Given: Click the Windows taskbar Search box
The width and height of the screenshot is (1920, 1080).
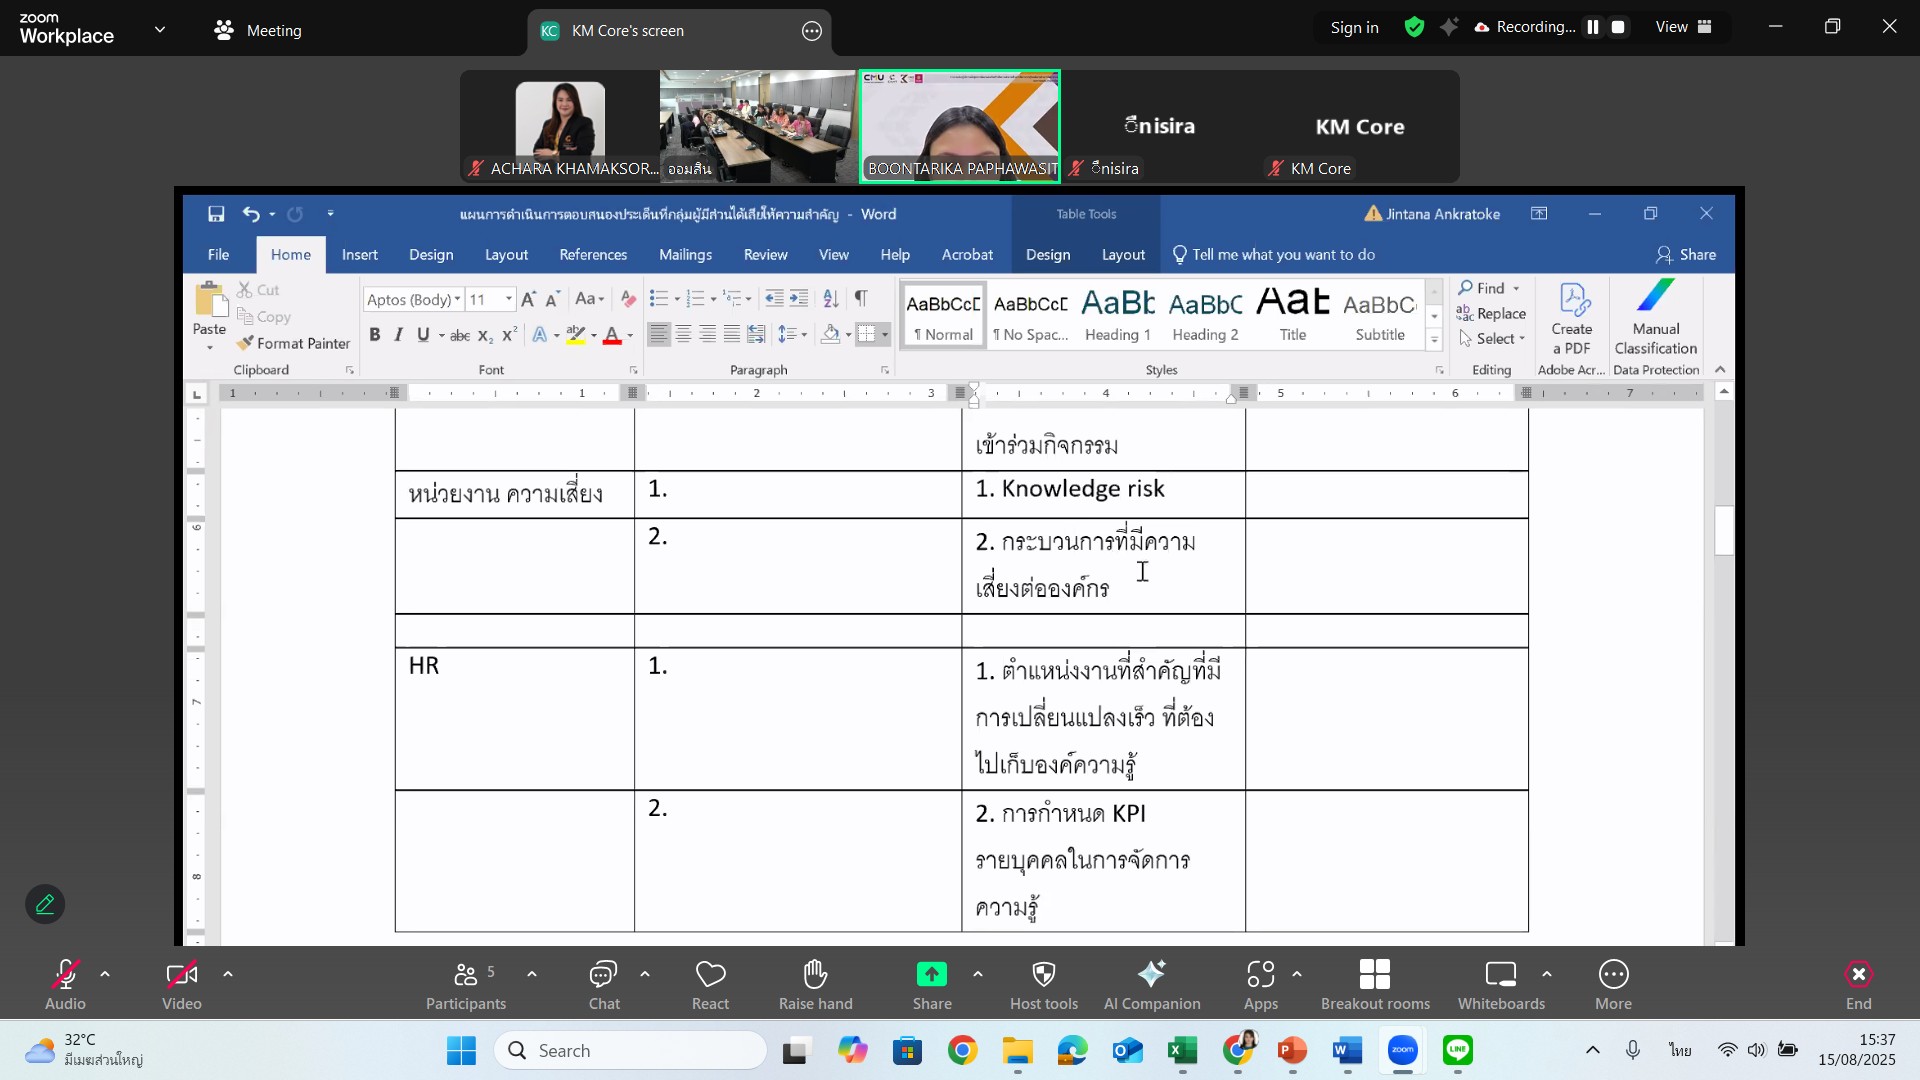Looking at the screenshot, I should [630, 1051].
